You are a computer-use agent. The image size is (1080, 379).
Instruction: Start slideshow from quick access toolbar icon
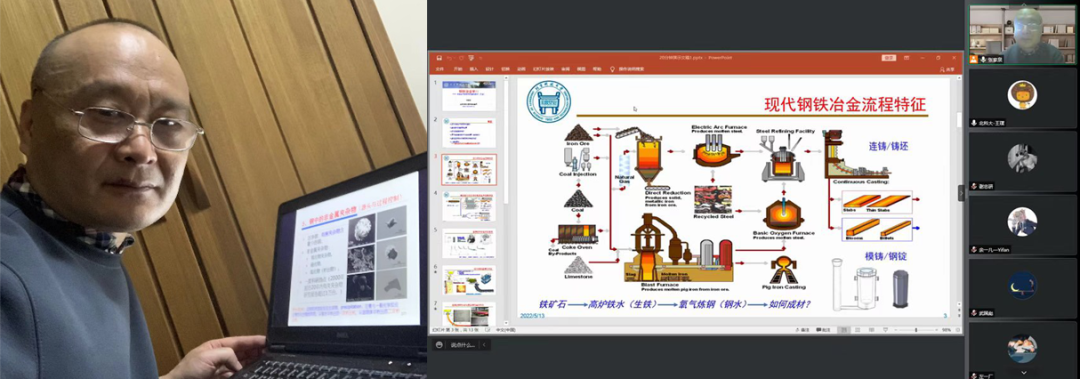pos(471,58)
